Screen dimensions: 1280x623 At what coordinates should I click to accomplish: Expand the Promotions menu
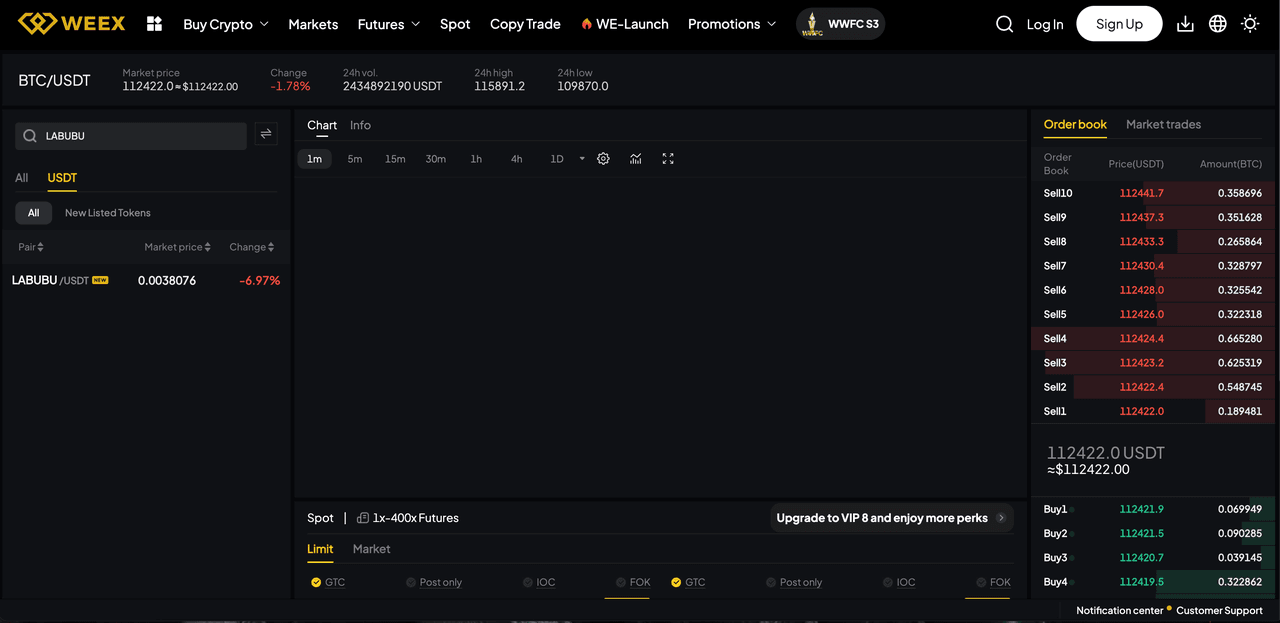(x=731, y=24)
